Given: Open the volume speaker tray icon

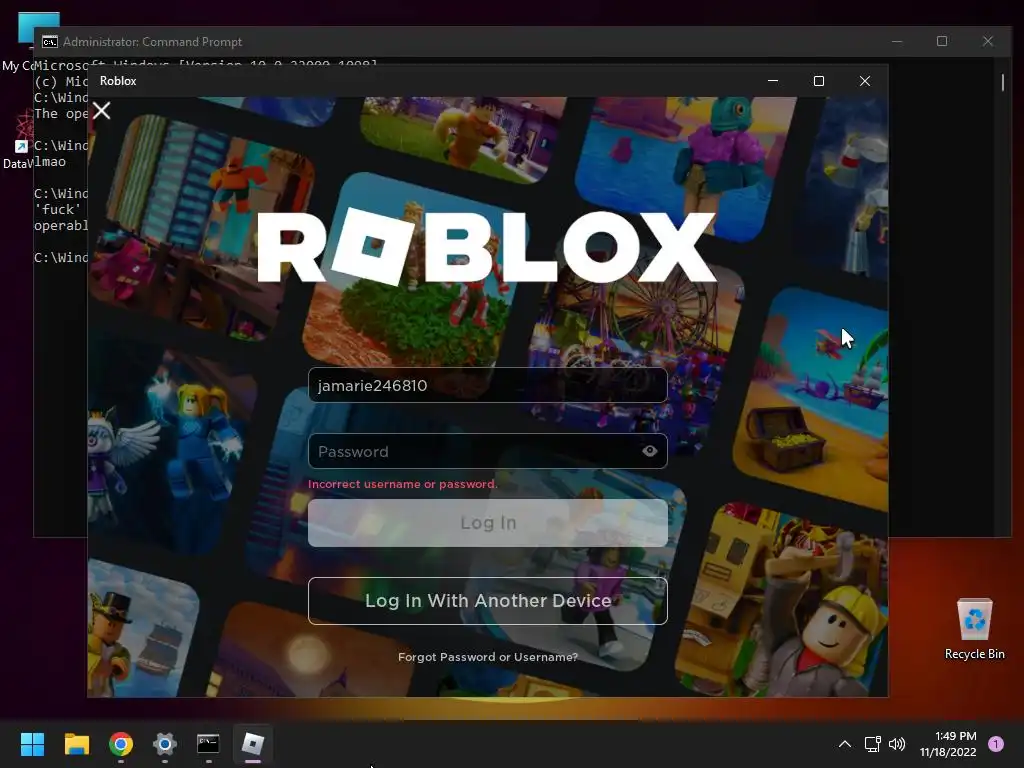Looking at the screenshot, I should 897,744.
